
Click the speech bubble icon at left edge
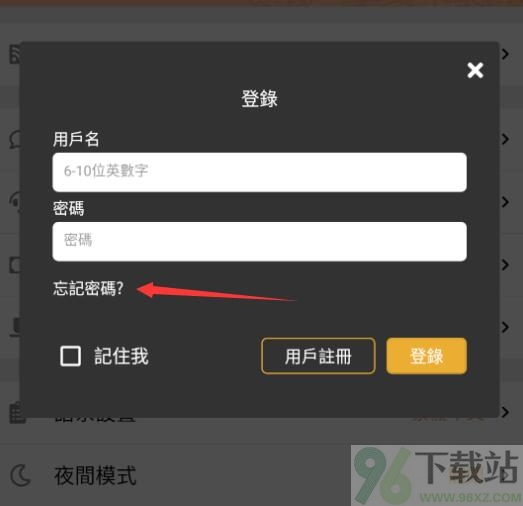click(x=15, y=139)
